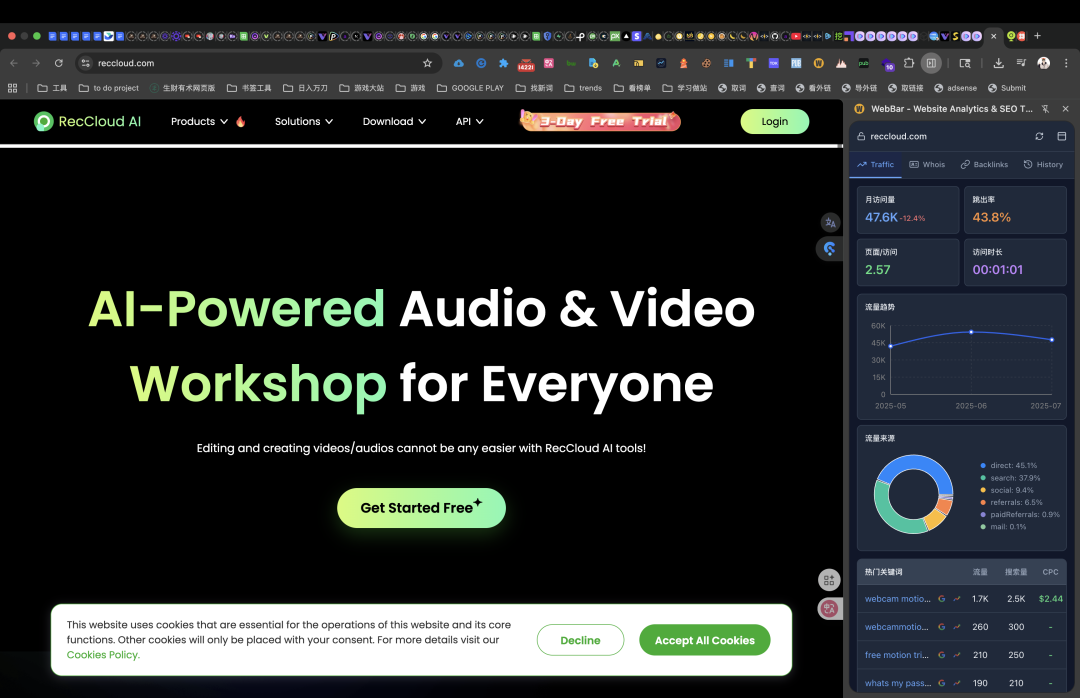Click the free motion tri... keyword
This screenshot has width=1080, height=698.
pyautogui.click(x=897, y=655)
